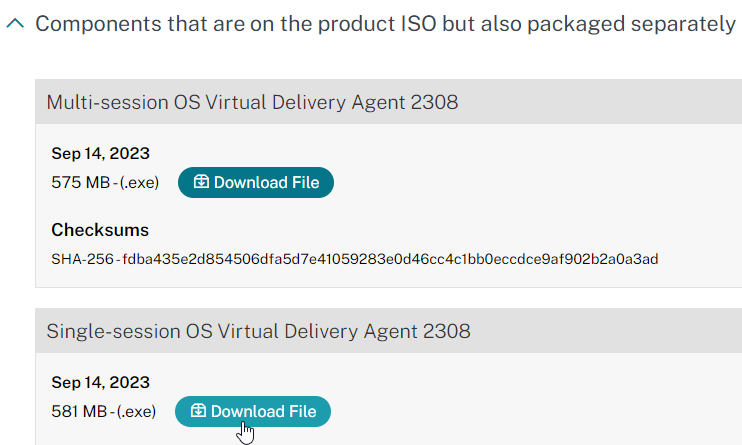
Task: Collapse the components section using the chevron arrow
Action: [15, 23]
